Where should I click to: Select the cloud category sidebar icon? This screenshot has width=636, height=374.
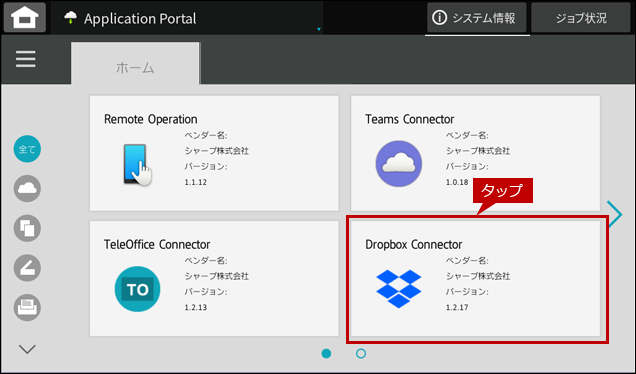tap(27, 189)
